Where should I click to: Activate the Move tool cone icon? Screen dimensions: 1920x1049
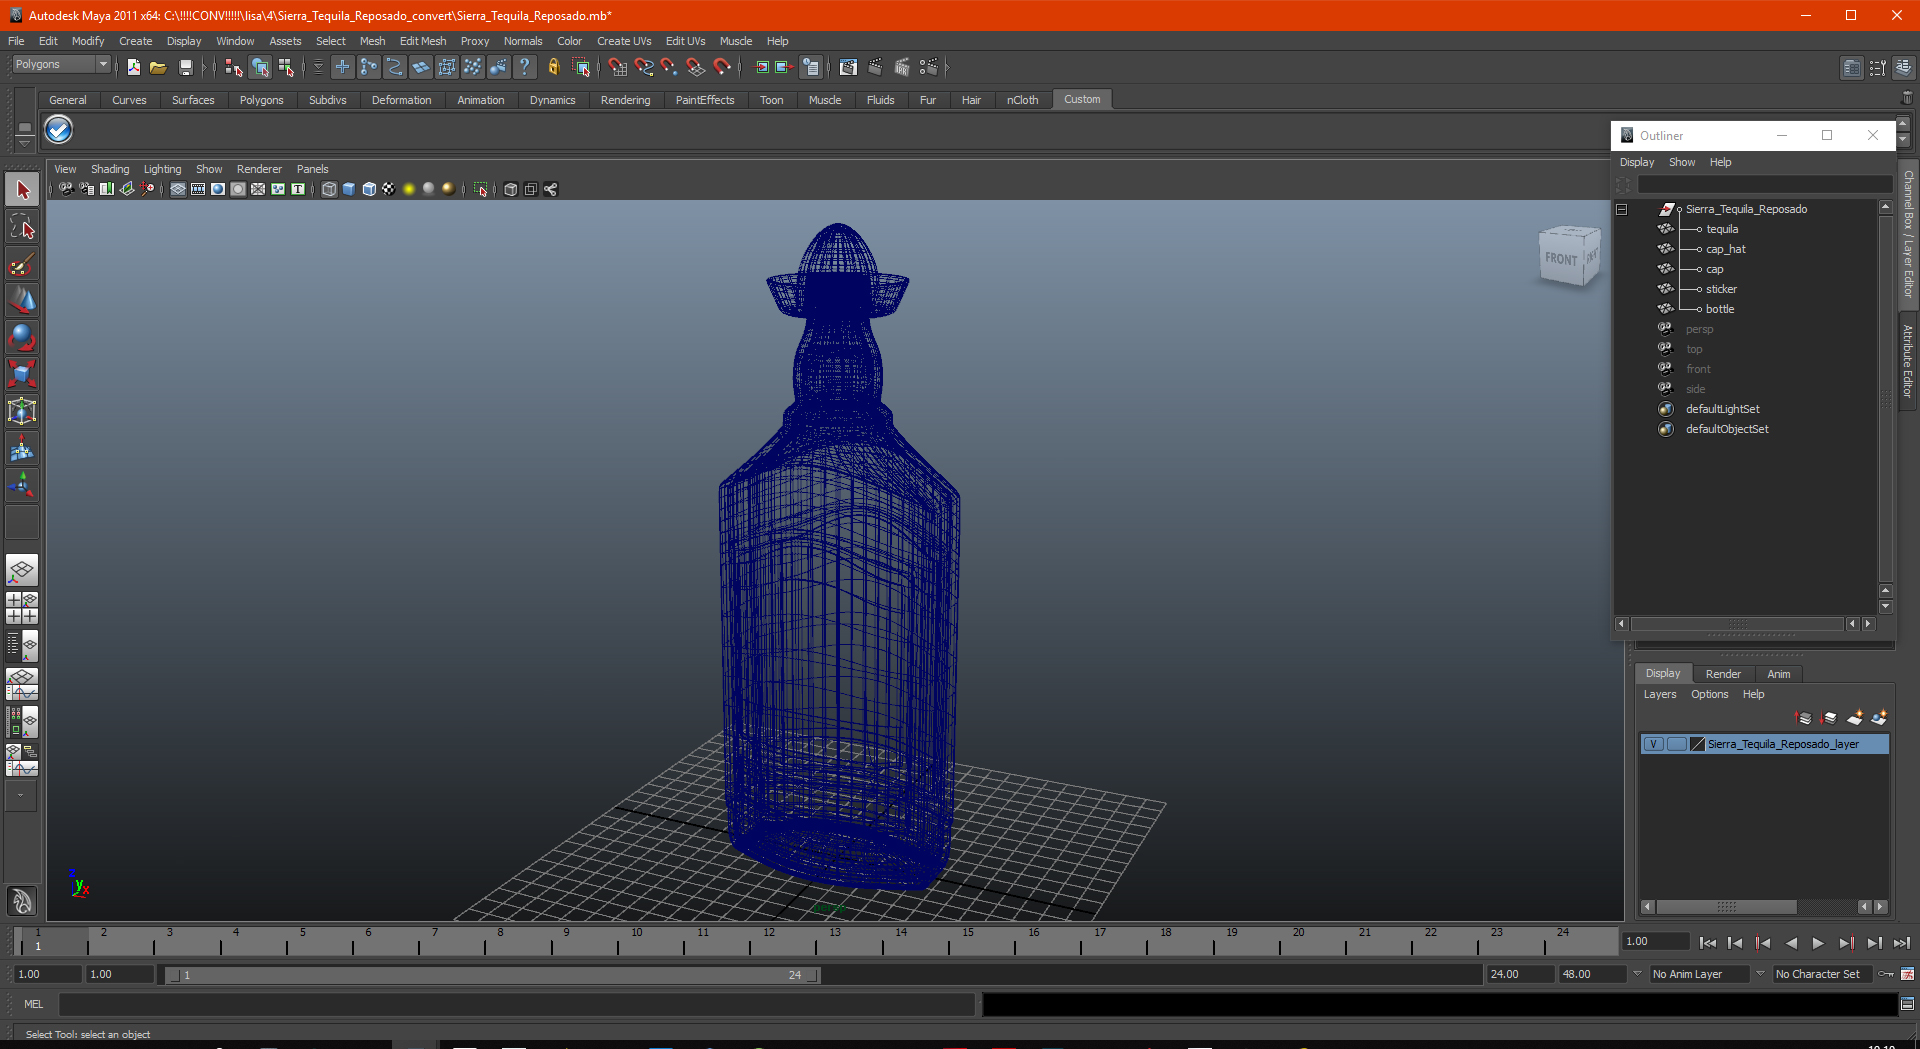pyautogui.click(x=22, y=301)
